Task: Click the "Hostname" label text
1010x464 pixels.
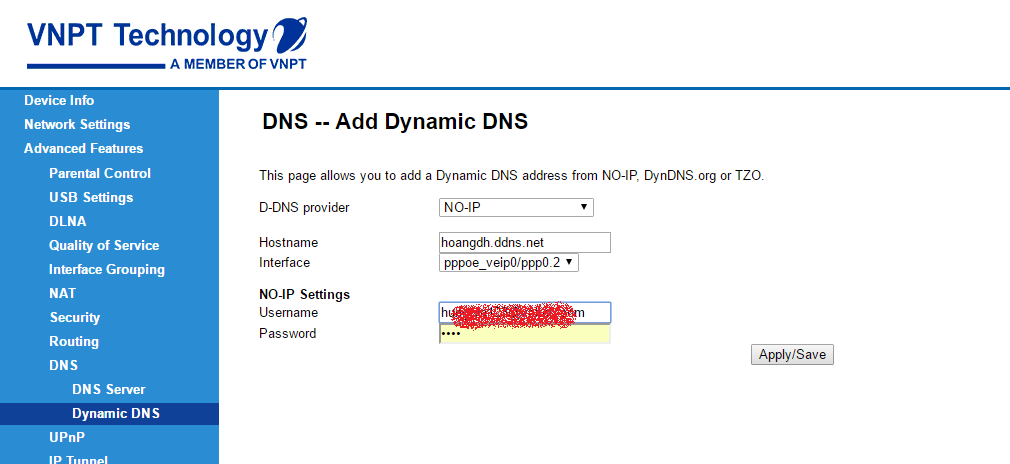Action: click(289, 242)
